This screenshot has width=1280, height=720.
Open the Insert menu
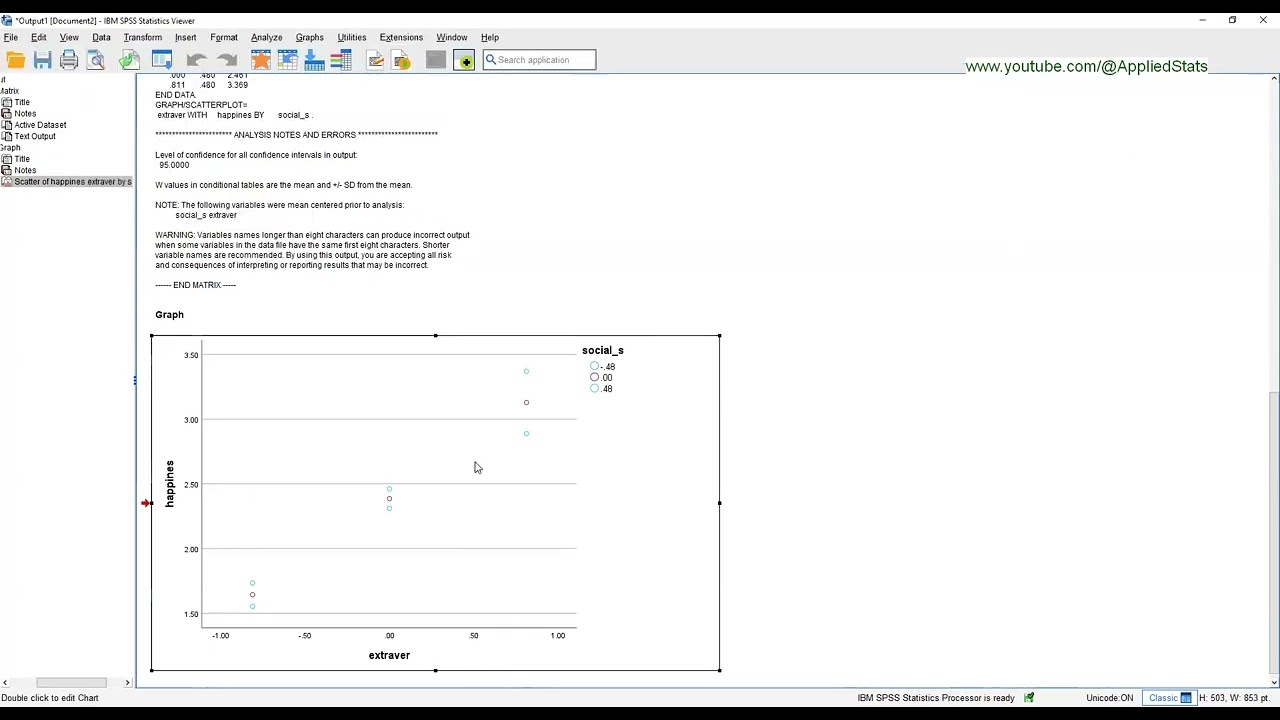[x=186, y=37]
